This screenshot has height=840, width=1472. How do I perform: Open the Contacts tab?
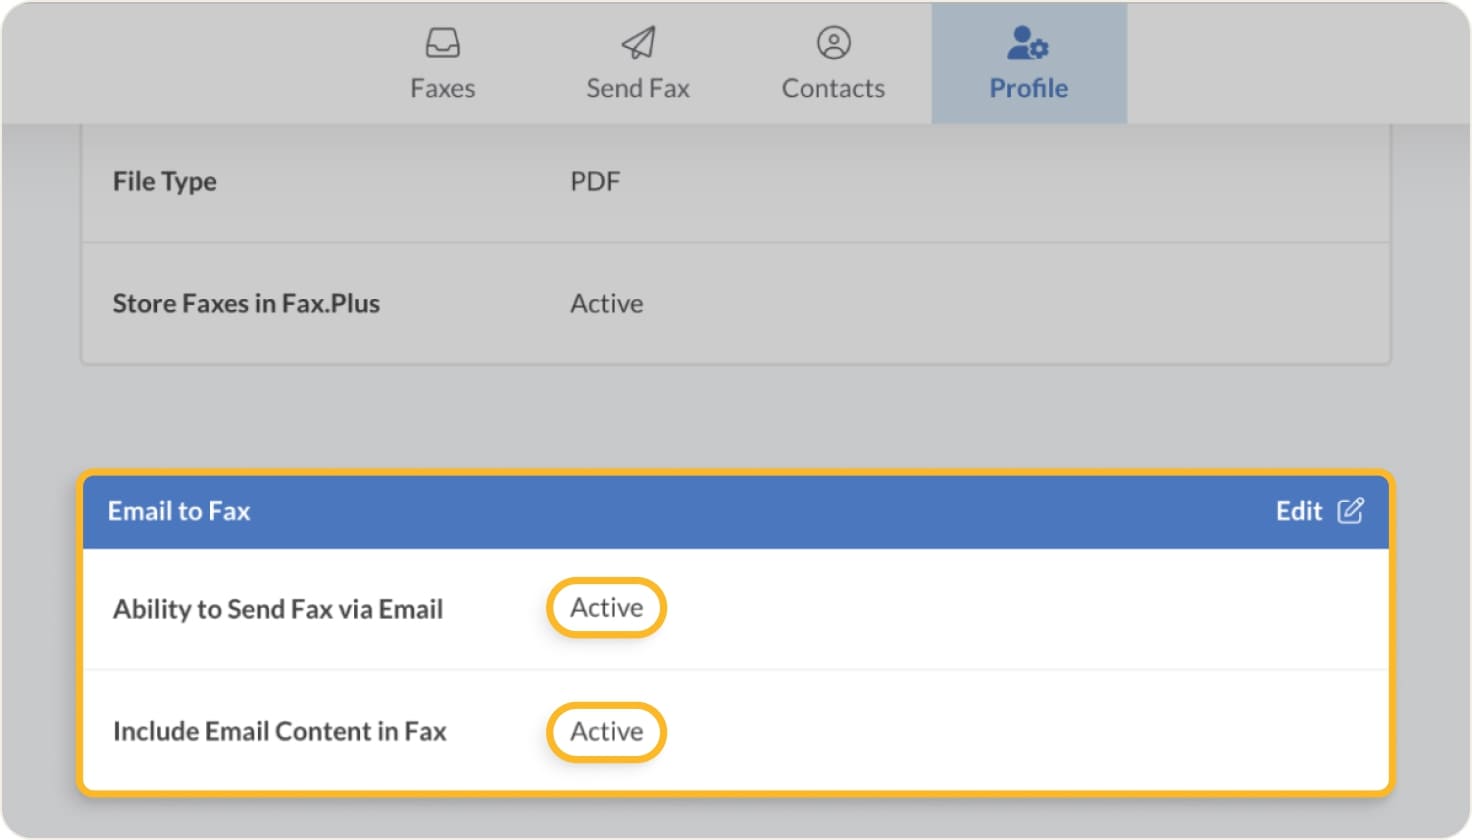pyautogui.click(x=832, y=63)
